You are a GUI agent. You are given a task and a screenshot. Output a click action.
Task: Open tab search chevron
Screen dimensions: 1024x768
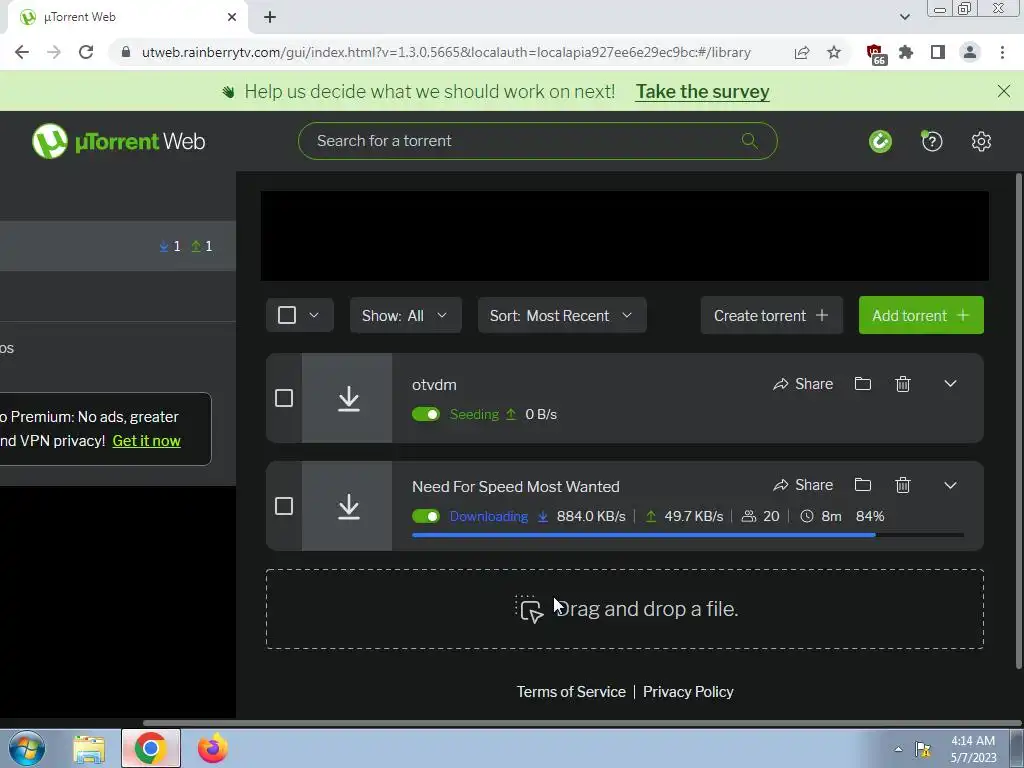click(904, 17)
